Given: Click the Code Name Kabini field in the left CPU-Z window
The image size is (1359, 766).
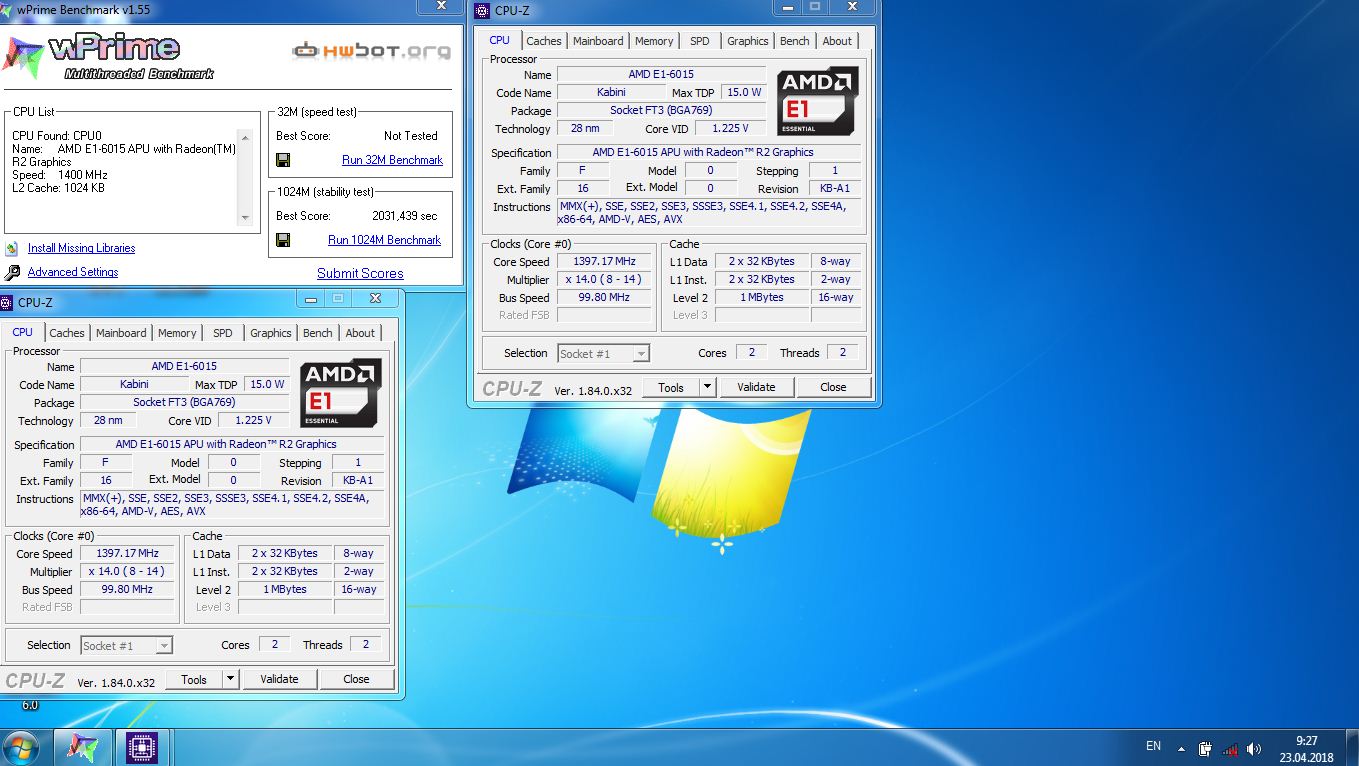Looking at the screenshot, I should coord(134,384).
